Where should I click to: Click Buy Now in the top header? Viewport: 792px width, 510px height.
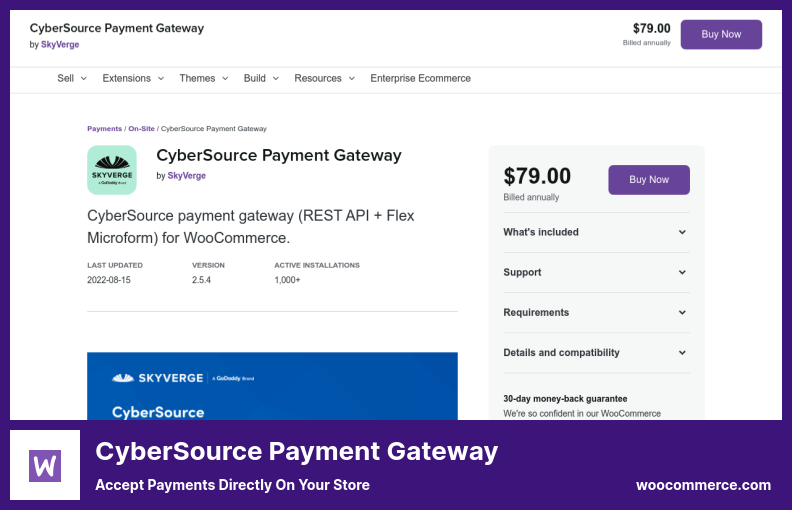click(721, 34)
